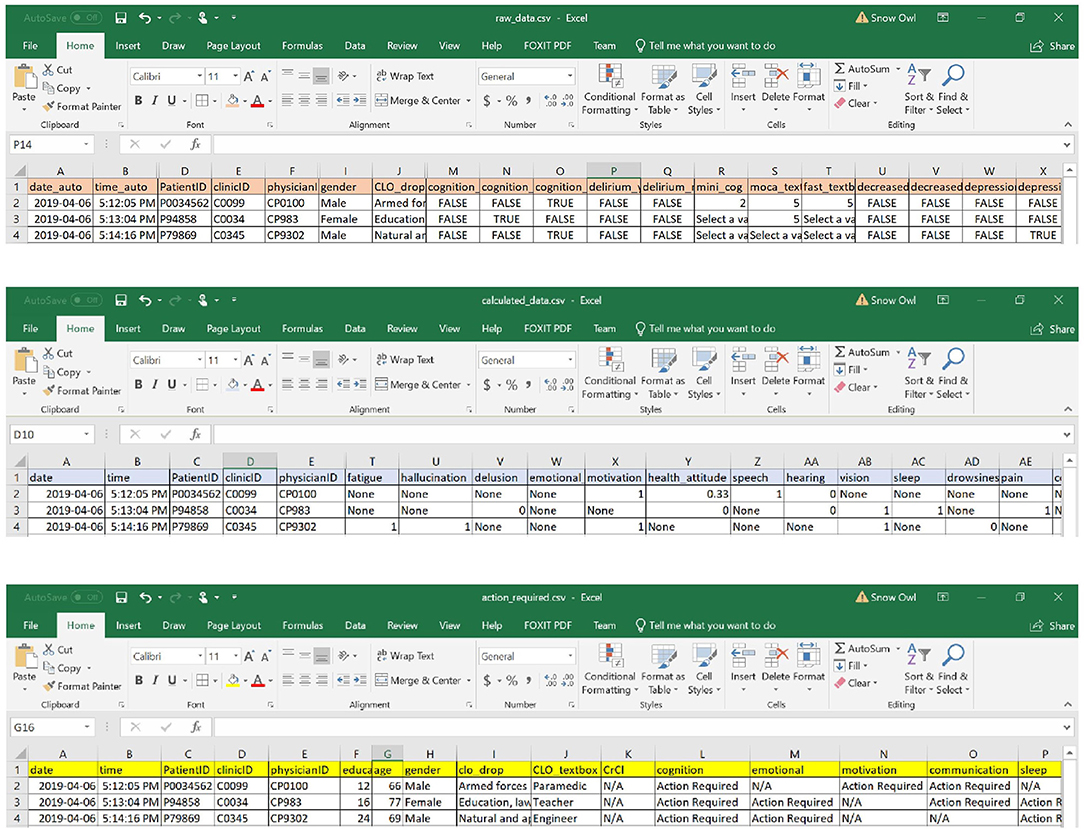The height and width of the screenshot is (829, 1084).
Task: Open General number format dropdown in raw_data.csv
Action: [570, 76]
